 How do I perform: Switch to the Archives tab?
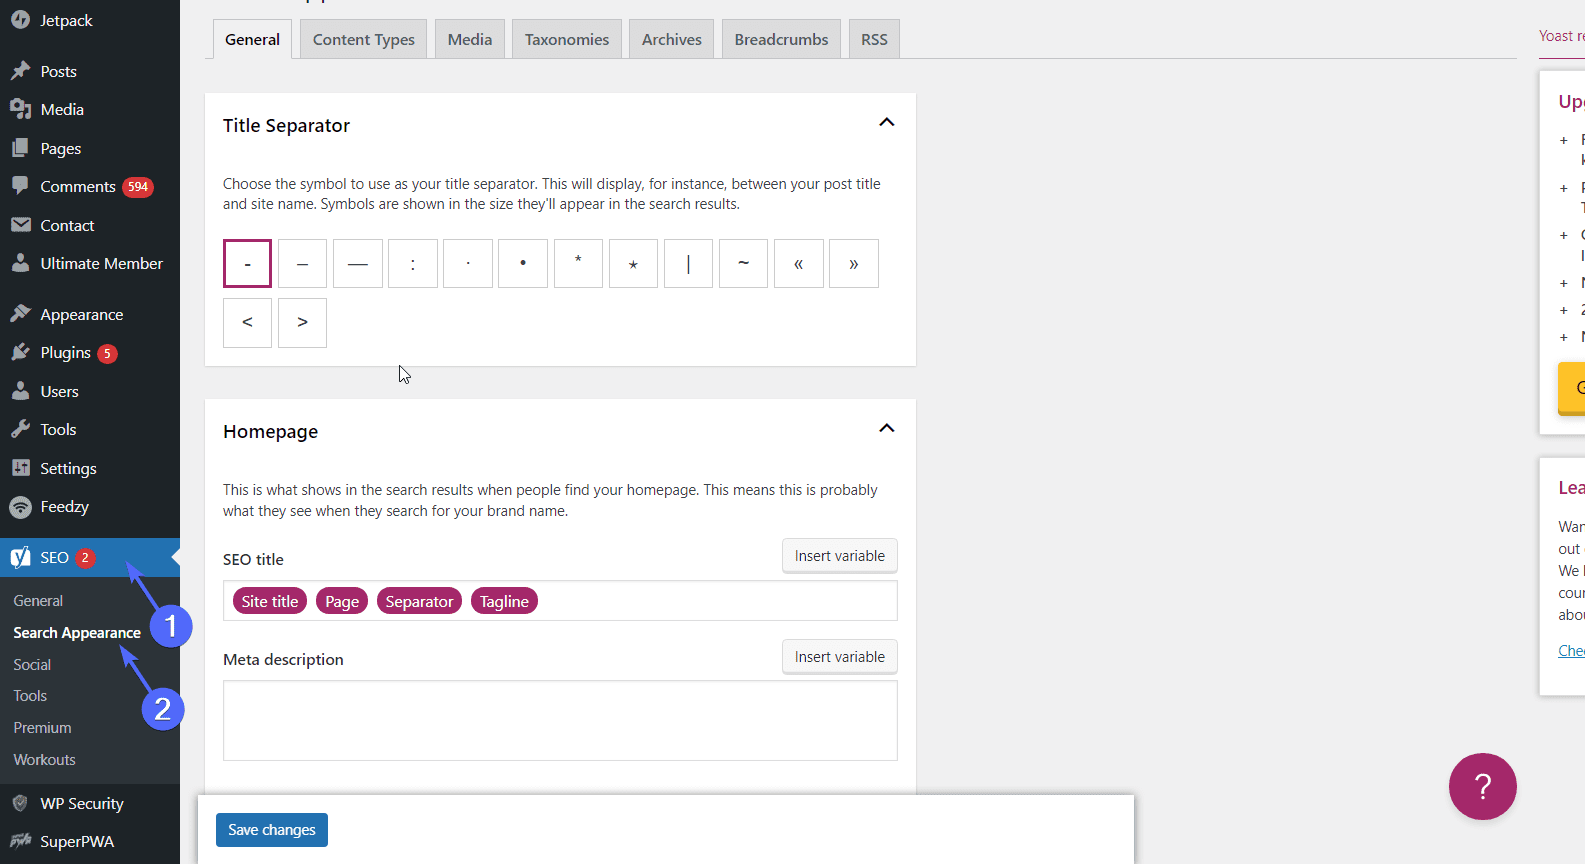672,39
